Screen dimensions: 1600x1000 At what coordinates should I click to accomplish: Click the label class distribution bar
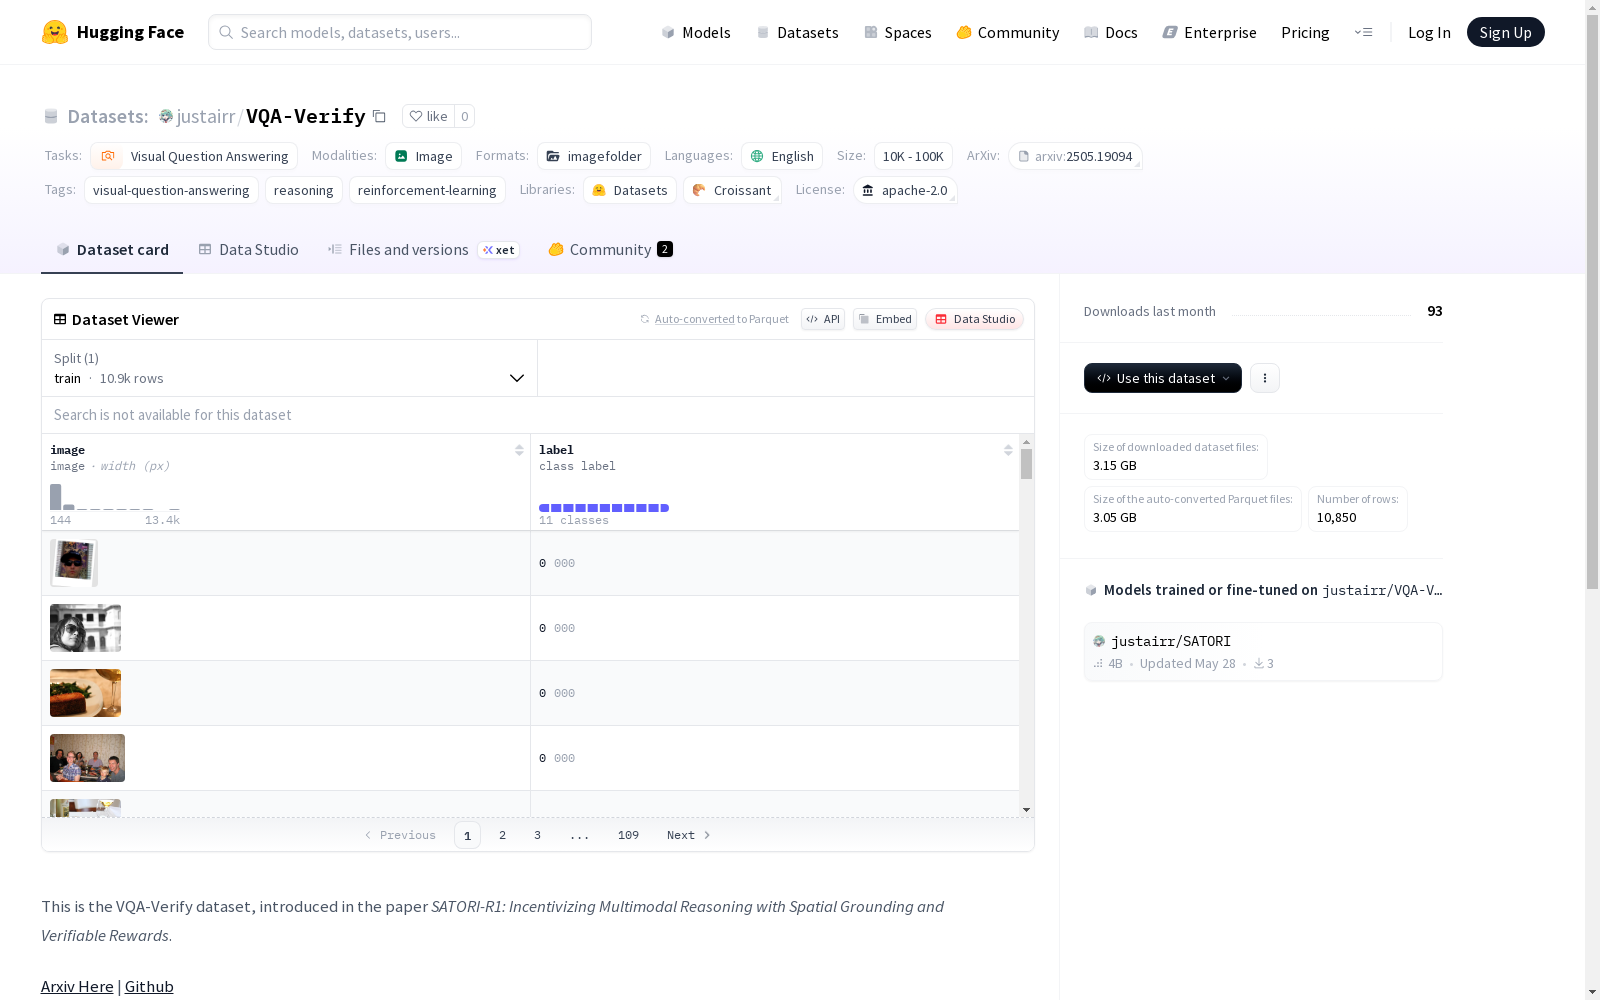click(x=604, y=508)
